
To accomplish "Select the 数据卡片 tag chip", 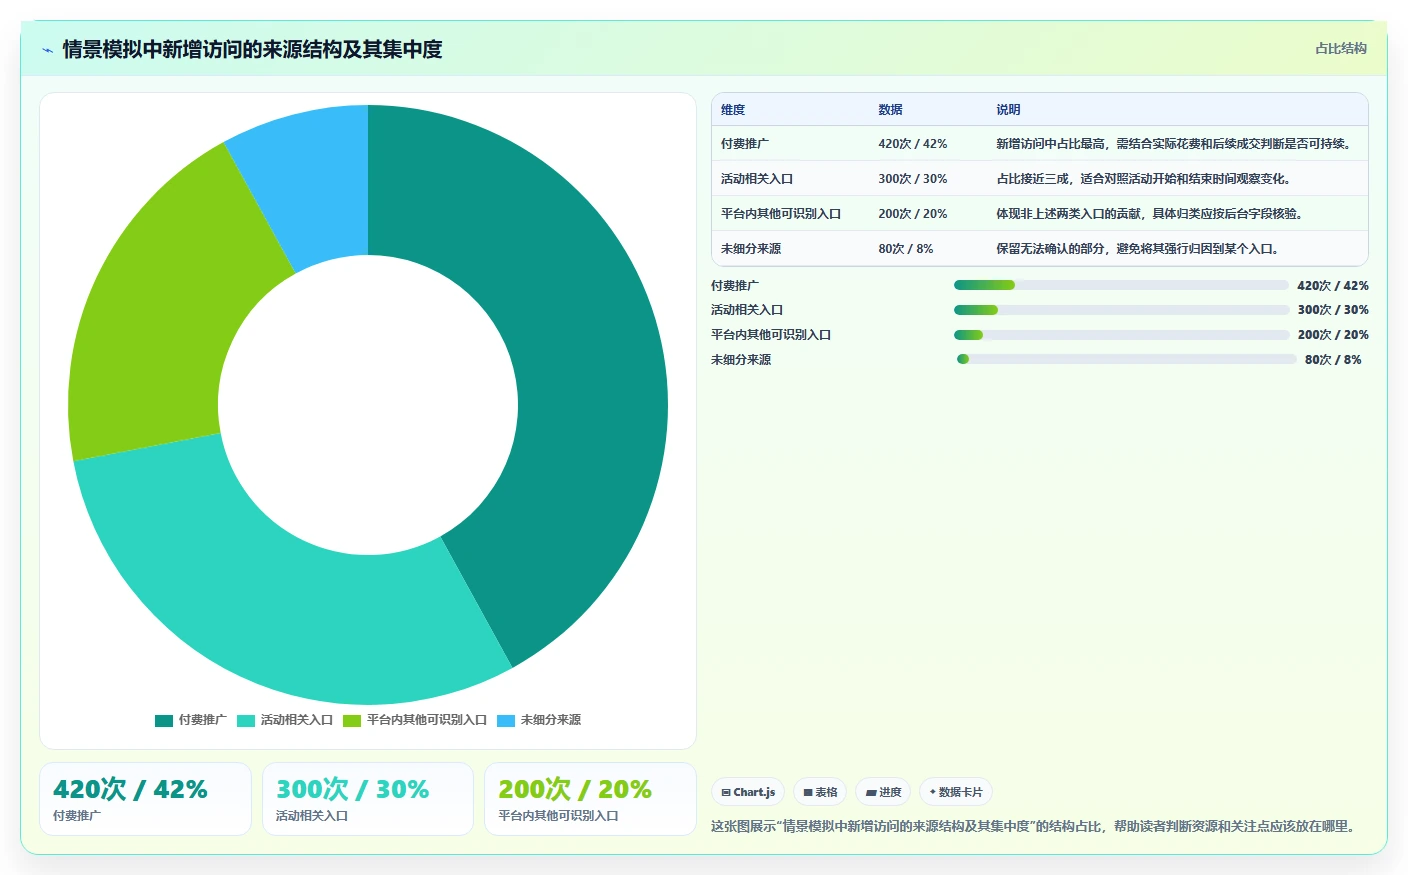I will pyautogui.click(x=956, y=792).
